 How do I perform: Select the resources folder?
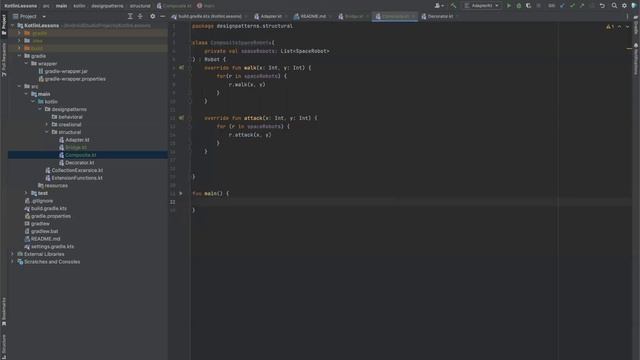[56, 186]
